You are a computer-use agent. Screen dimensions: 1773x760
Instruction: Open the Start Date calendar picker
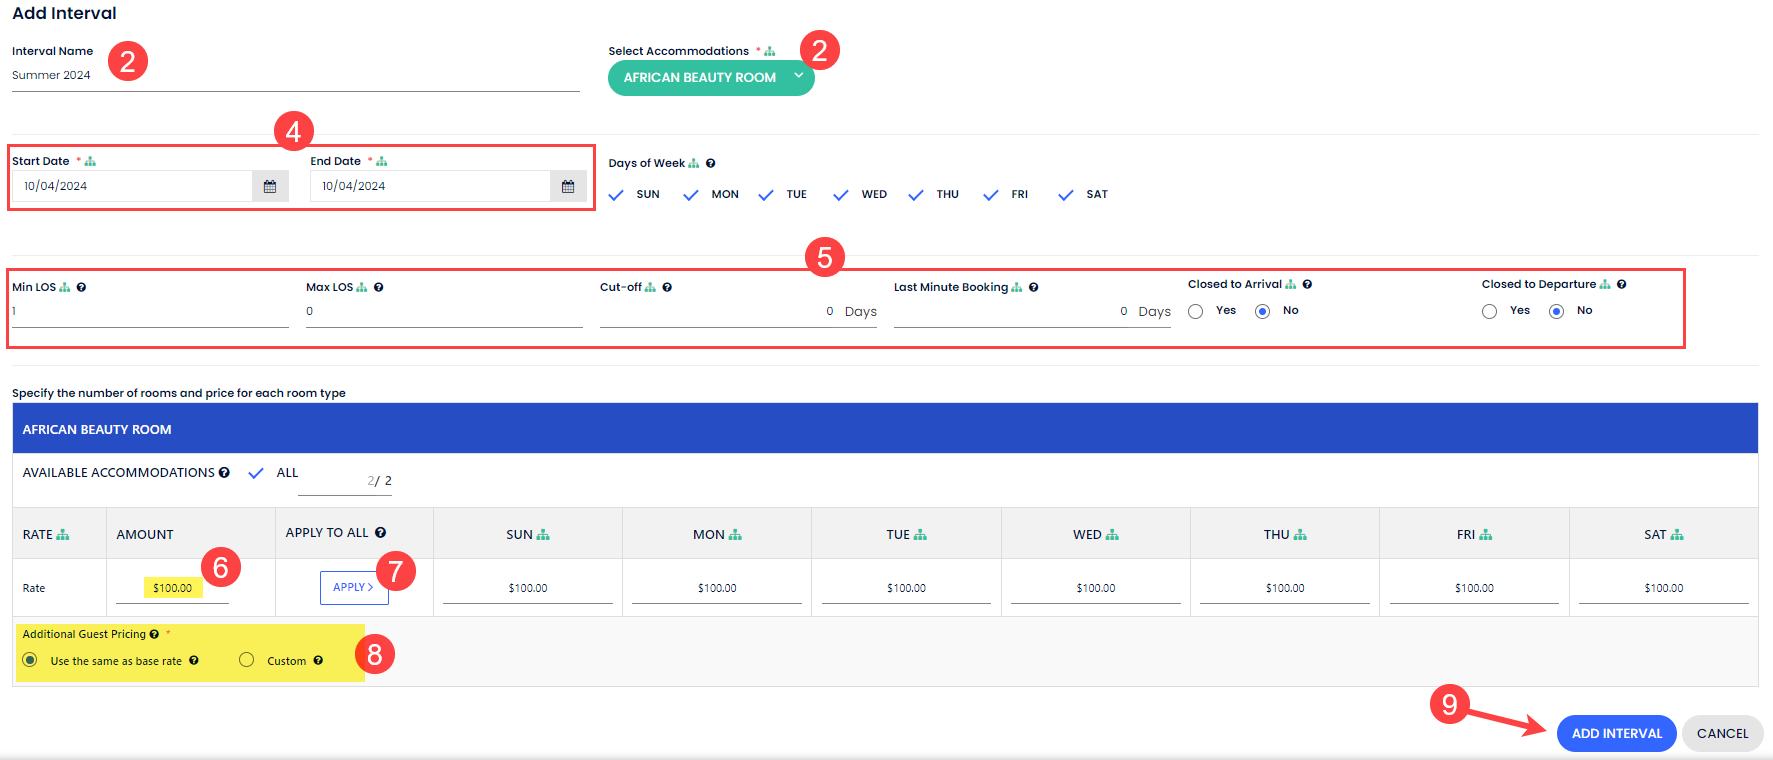[270, 186]
